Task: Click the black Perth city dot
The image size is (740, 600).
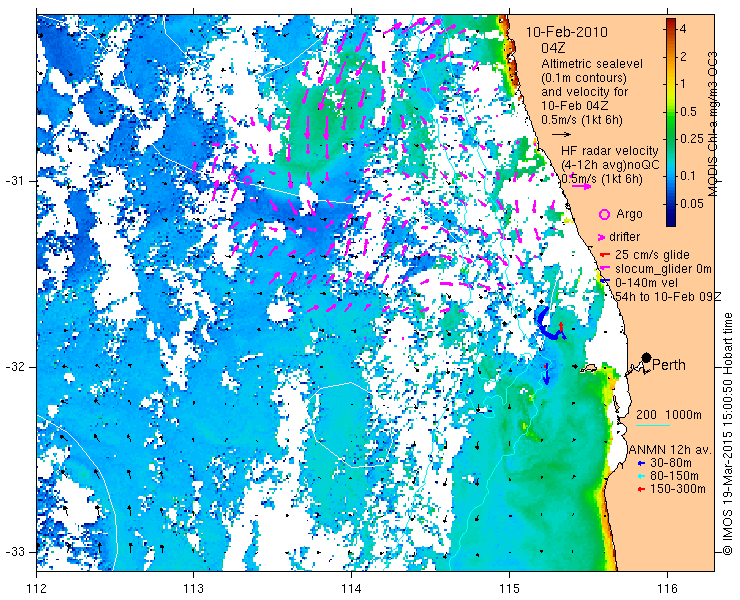Action: point(647,357)
